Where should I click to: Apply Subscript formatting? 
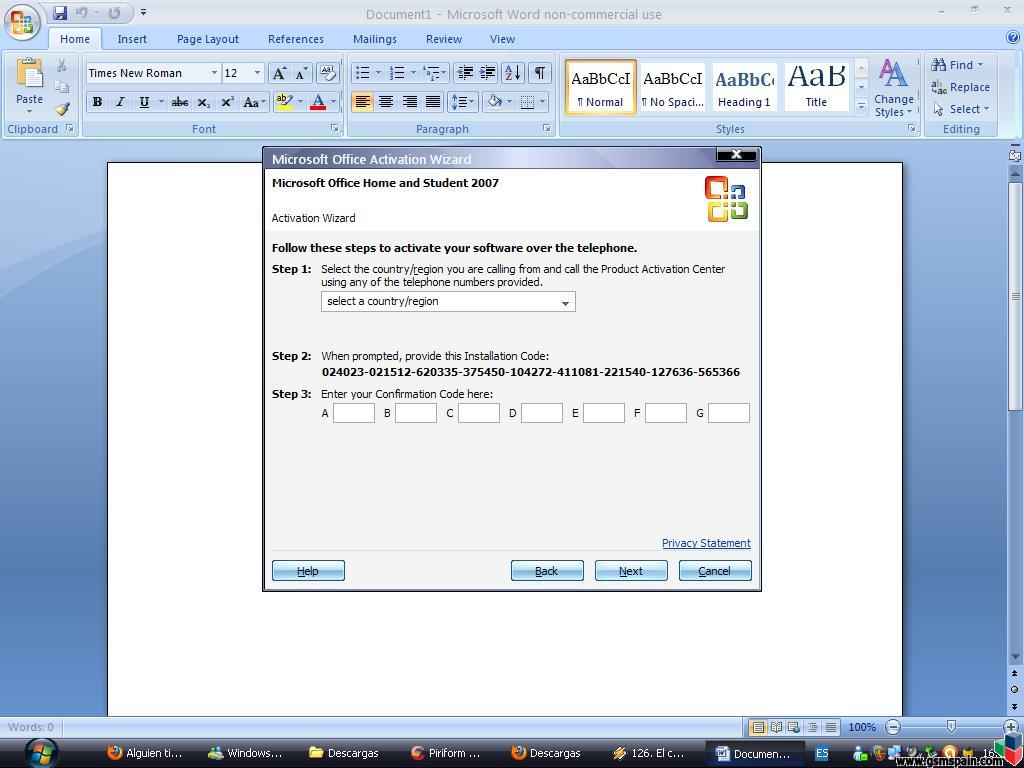(x=204, y=102)
